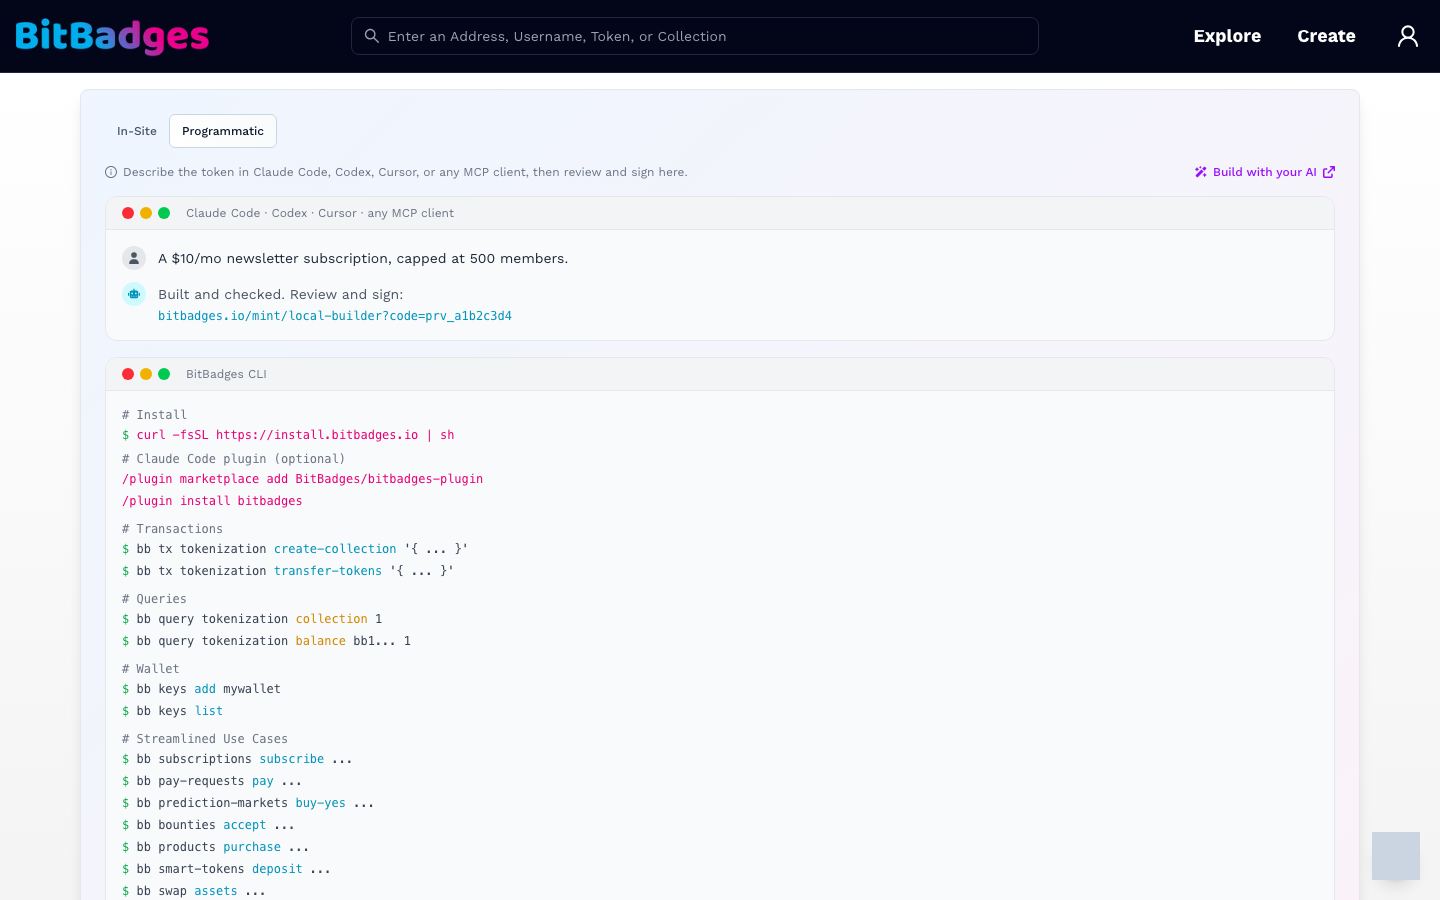
Task: Click '/plugin install bitbadges' line
Action: 212,501
